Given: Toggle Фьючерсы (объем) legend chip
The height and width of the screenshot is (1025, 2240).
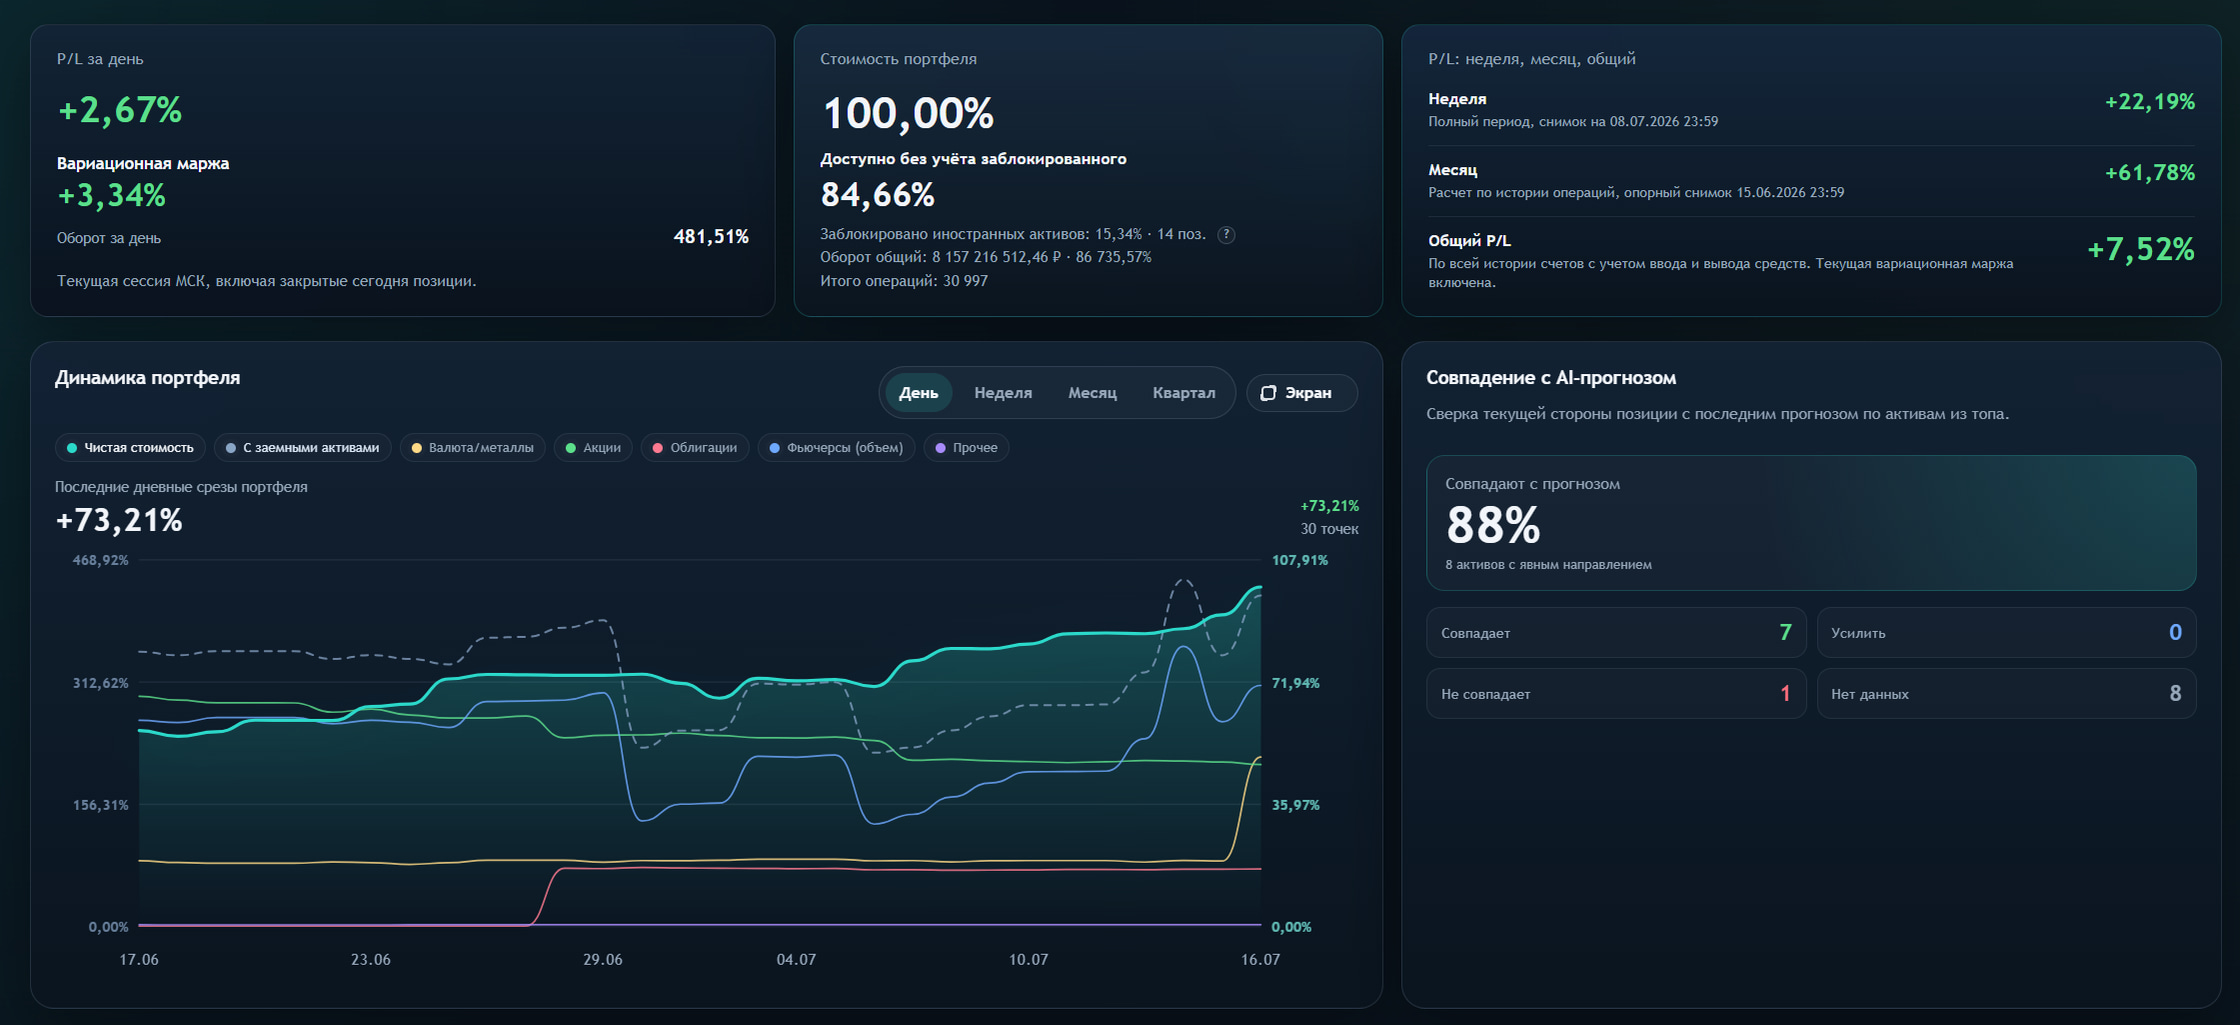Looking at the screenshot, I should click(836, 448).
